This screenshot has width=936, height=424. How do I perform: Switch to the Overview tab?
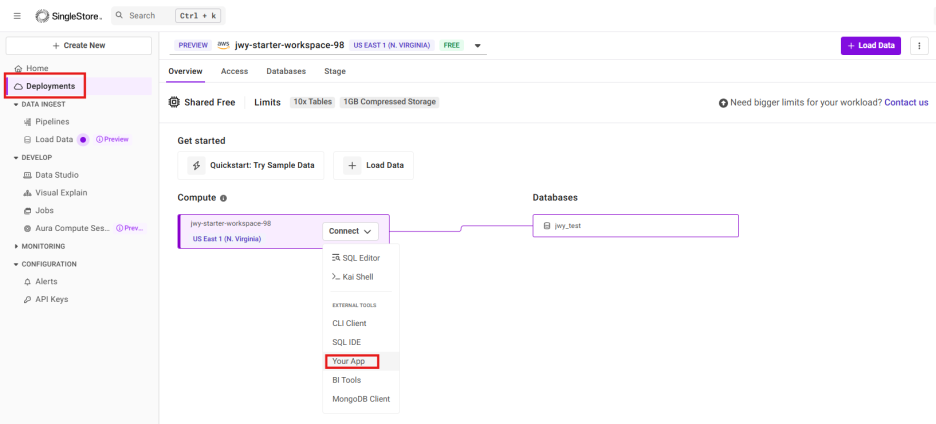[x=186, y=71]
